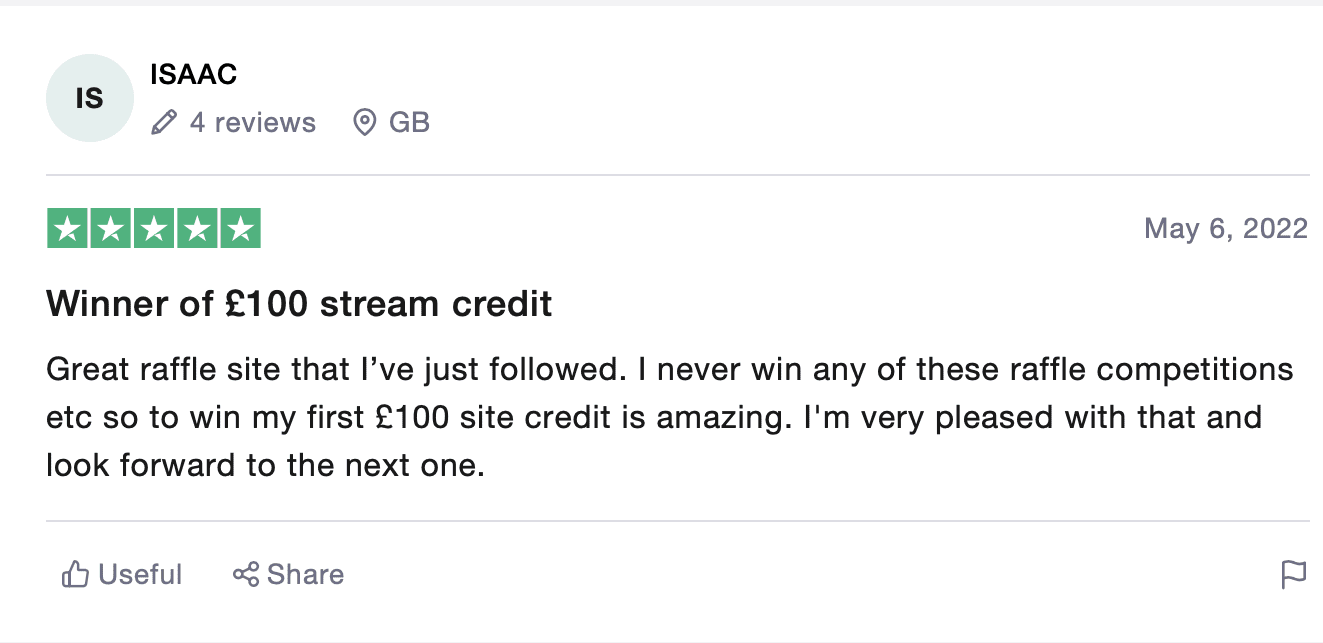Click the GB country label
Screen dimensions: 1323x643
(409, 123)
